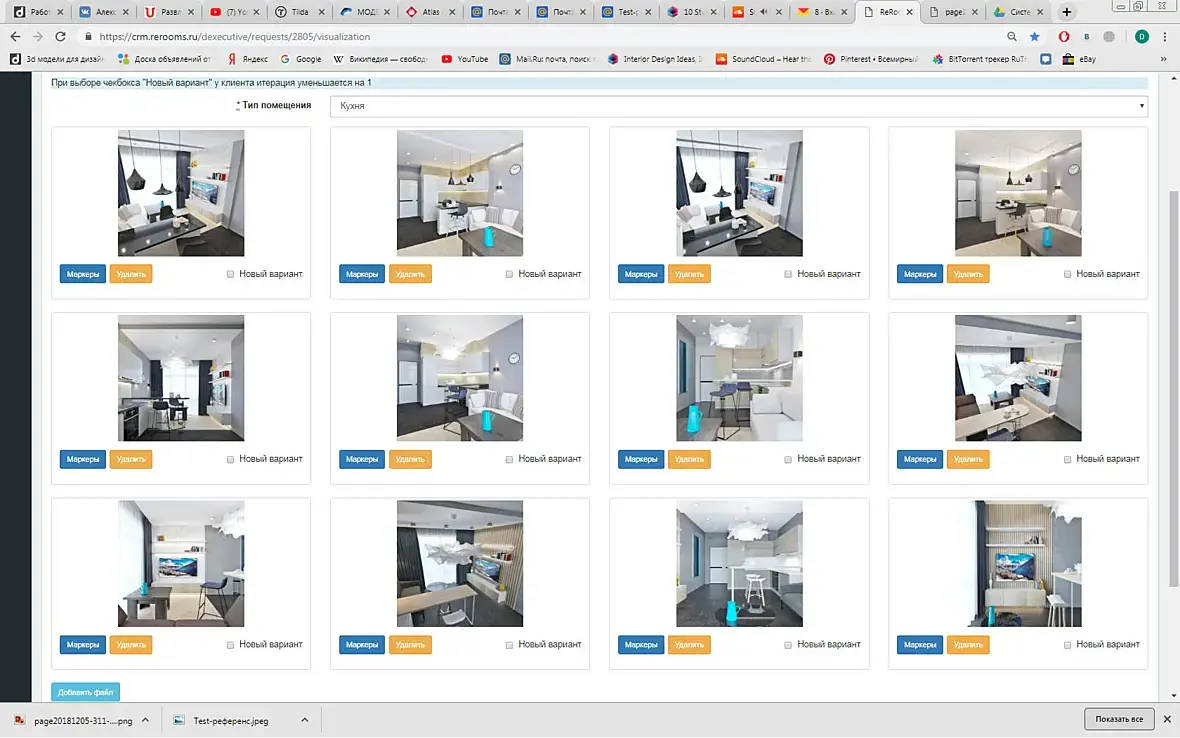
Task: Open the YouTube bookmark
Action: (464, 59)
